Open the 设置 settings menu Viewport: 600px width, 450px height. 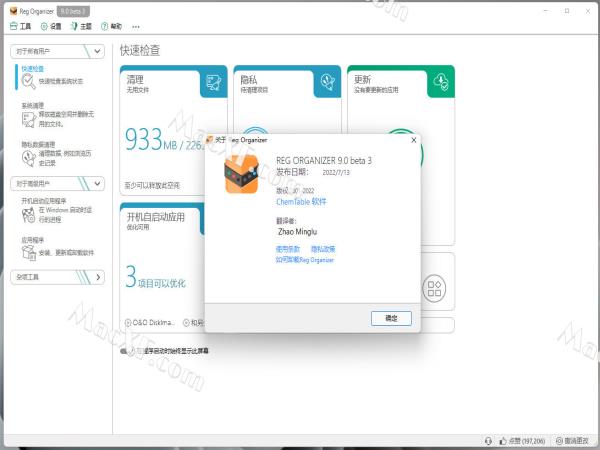point(51,26)
